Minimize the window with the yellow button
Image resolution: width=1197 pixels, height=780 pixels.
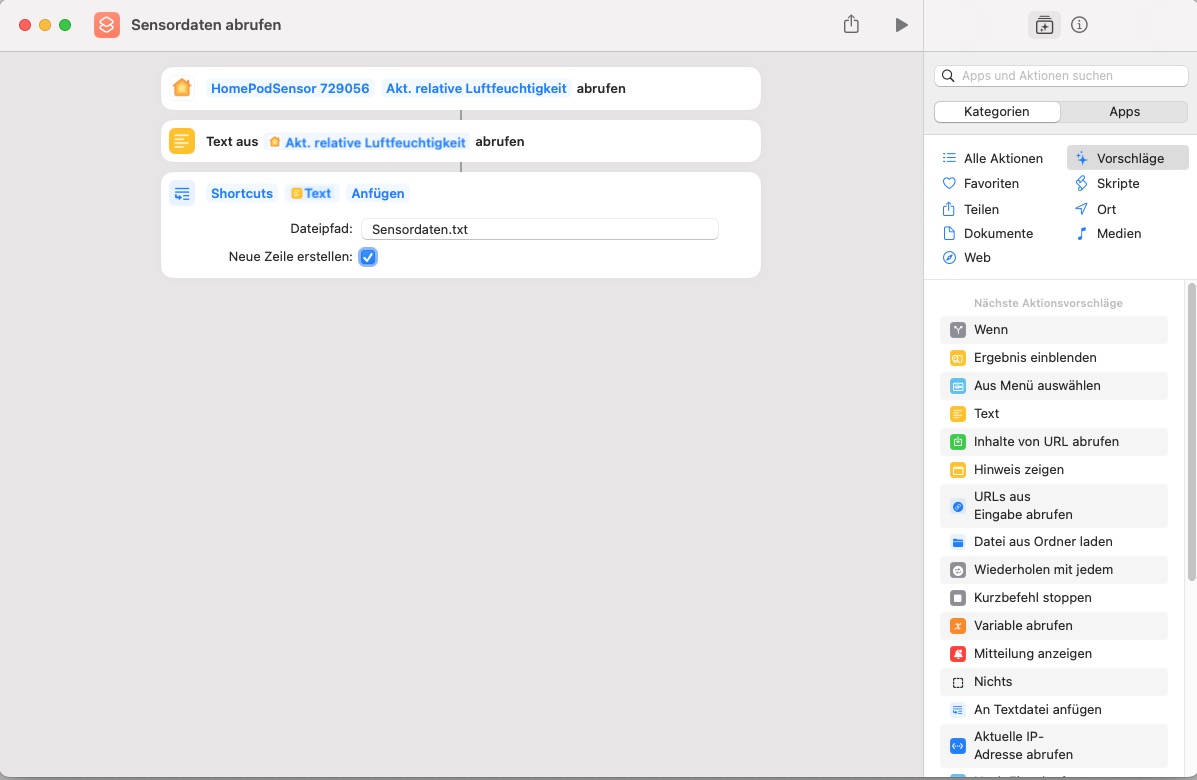(45, 25)
